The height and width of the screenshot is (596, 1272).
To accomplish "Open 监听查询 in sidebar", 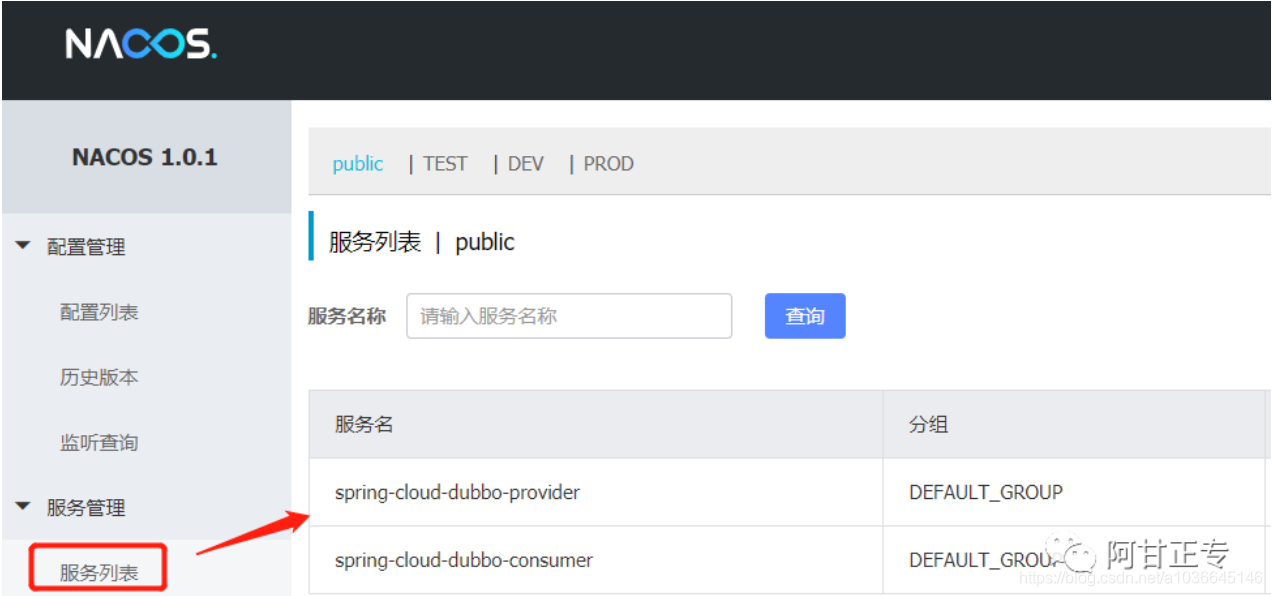I will coord(99,442).
